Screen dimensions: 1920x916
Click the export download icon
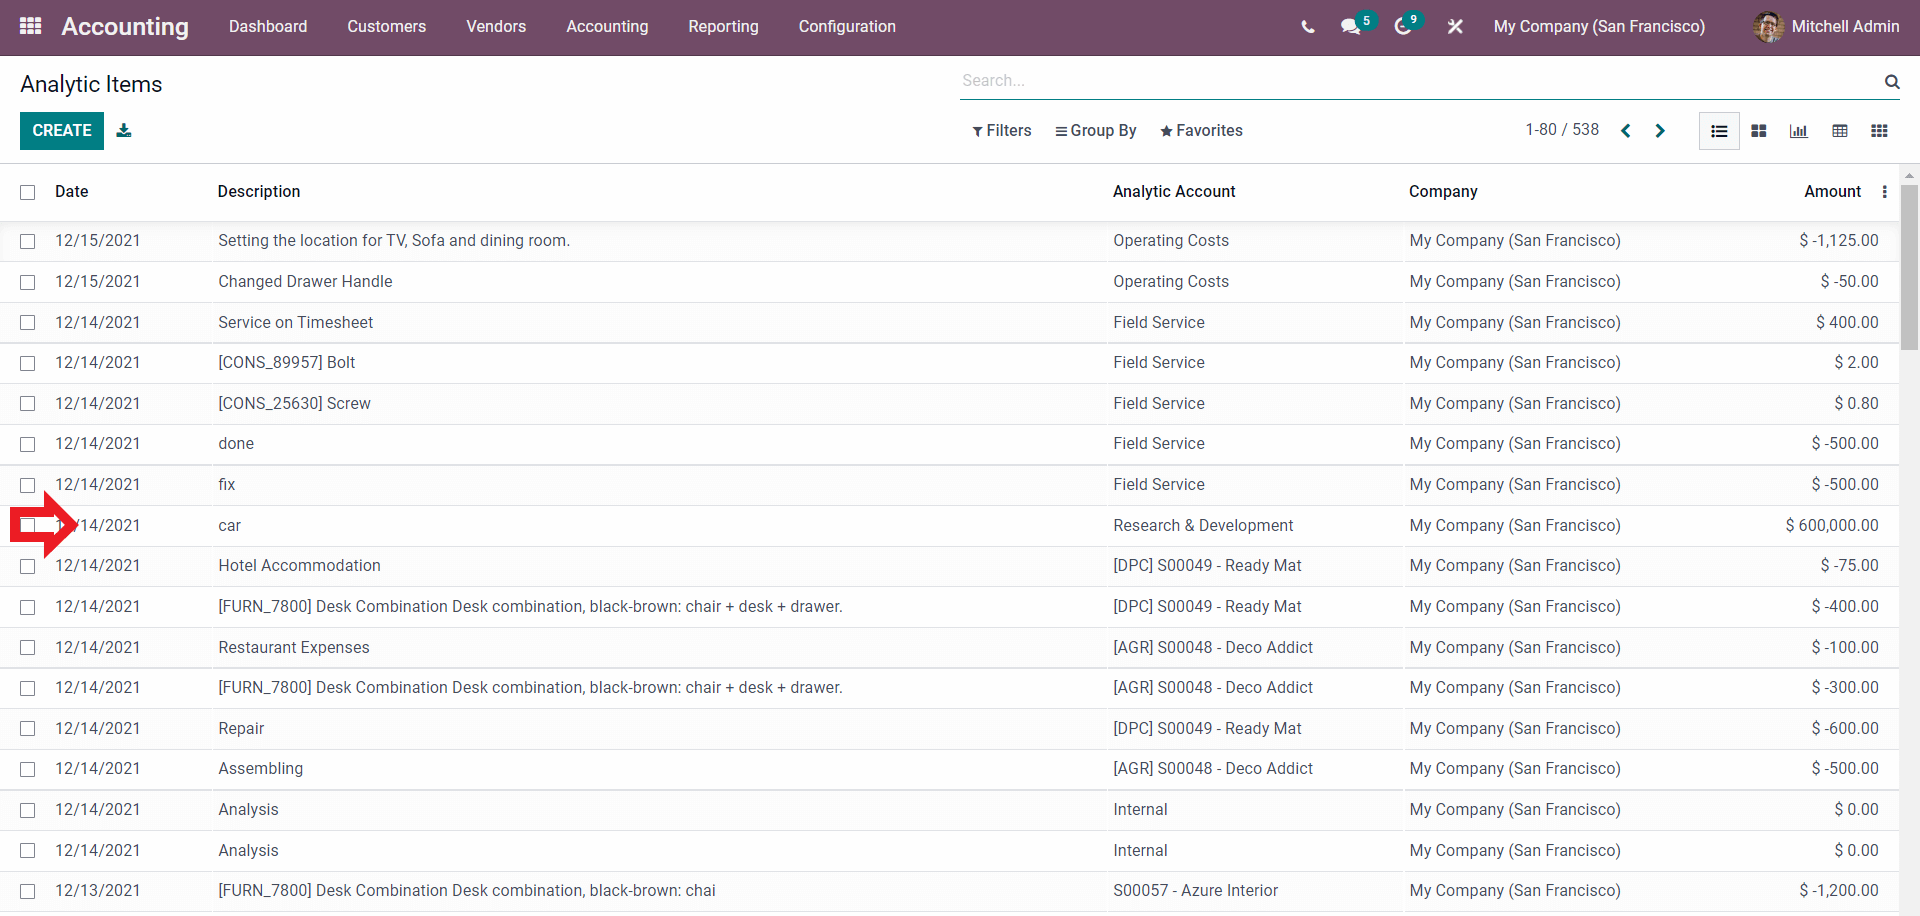(124, 131)
